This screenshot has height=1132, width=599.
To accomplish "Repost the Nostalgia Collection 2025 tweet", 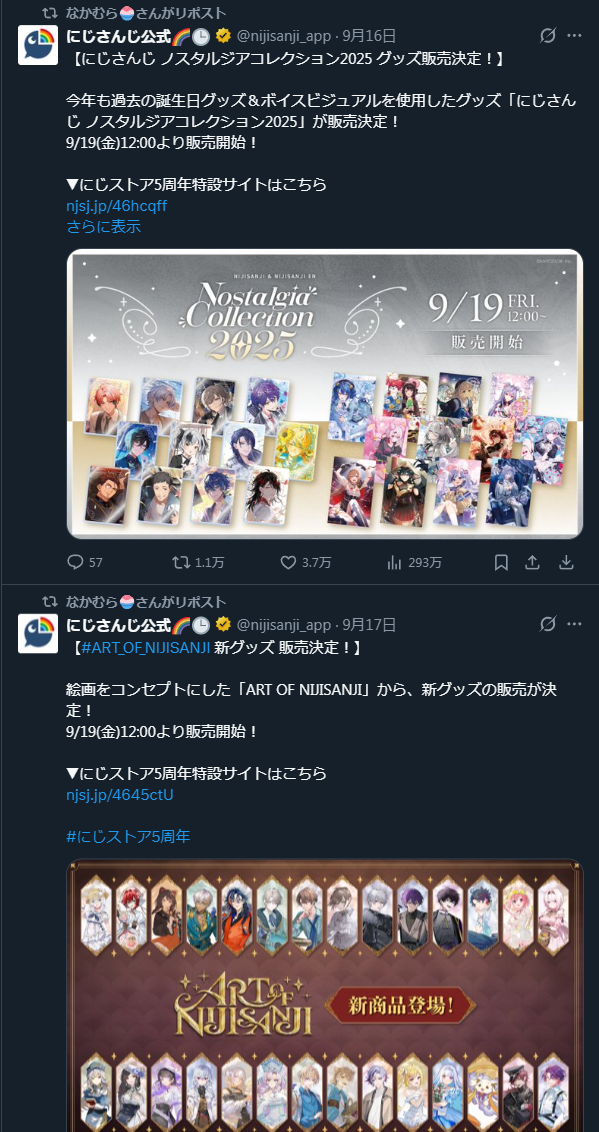I will 179,562.
